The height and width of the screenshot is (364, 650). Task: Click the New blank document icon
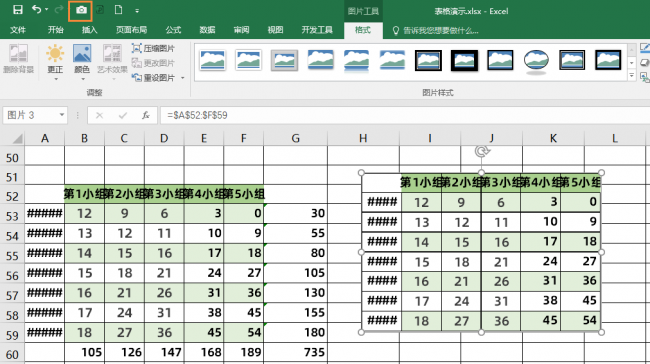tap(118, 10)
